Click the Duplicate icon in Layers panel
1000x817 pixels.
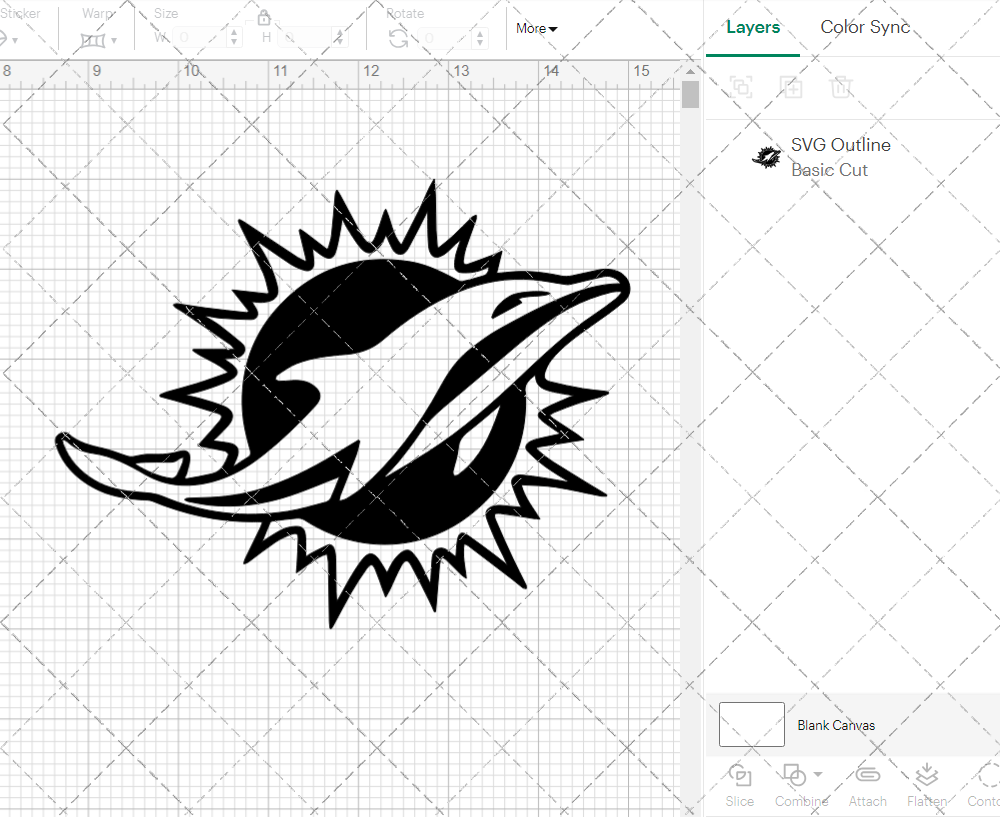tap(792, 87)
